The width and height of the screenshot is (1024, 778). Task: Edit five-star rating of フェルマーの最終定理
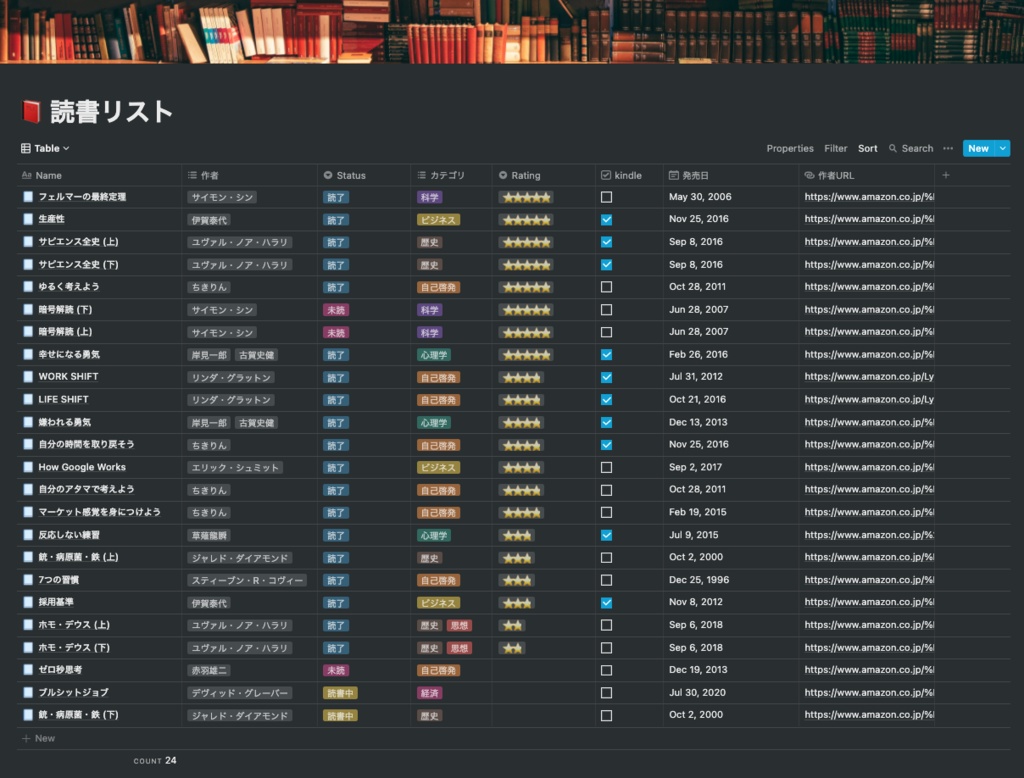526,197
